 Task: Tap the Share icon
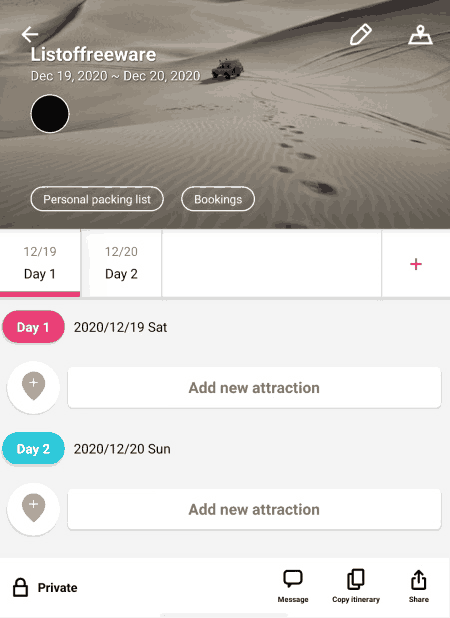[418, 586]
